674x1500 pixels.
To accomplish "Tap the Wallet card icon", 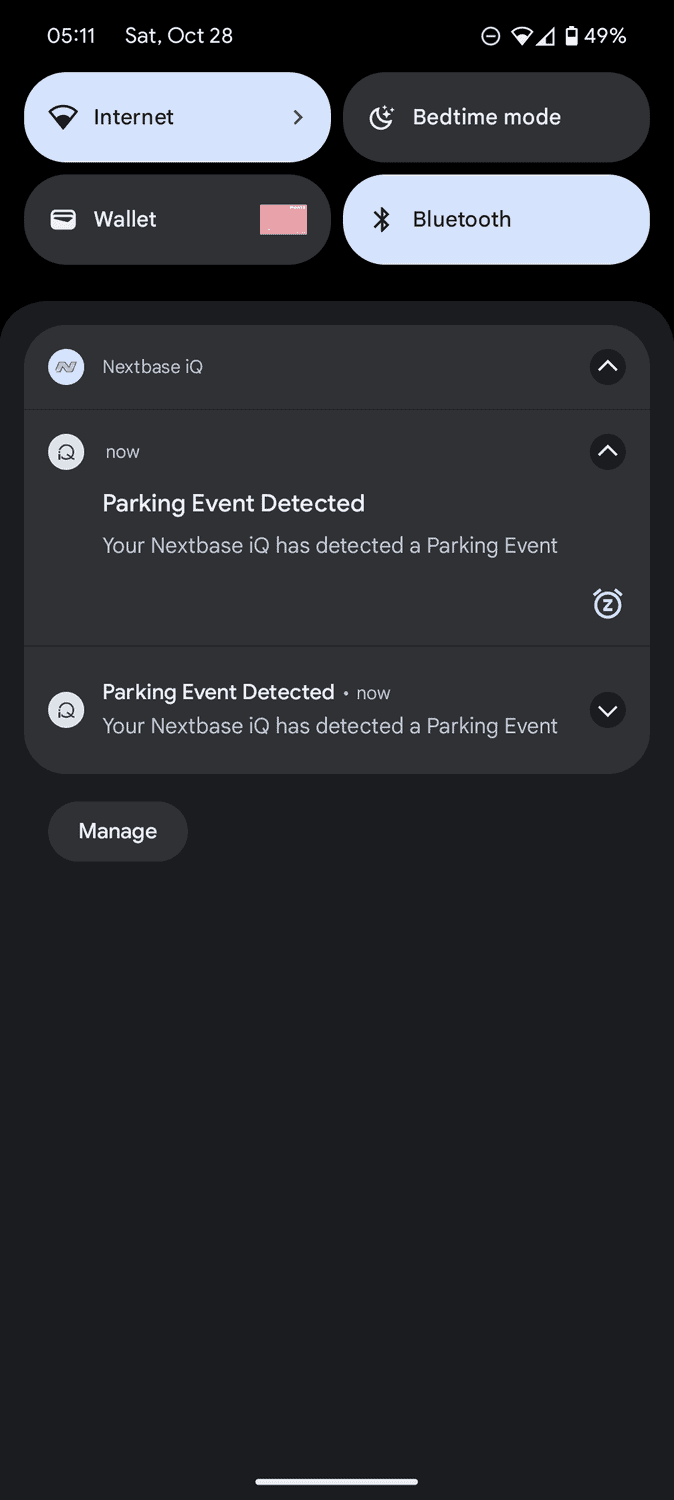I will click(63, 220).
